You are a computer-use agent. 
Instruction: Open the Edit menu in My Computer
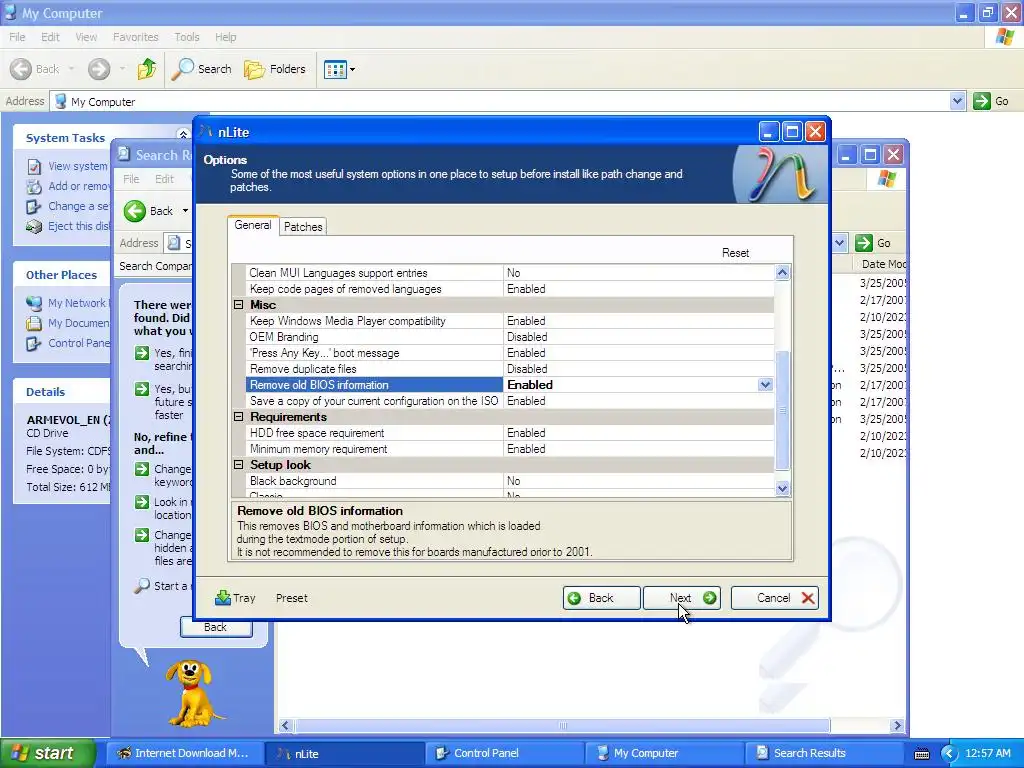[50, 37]
